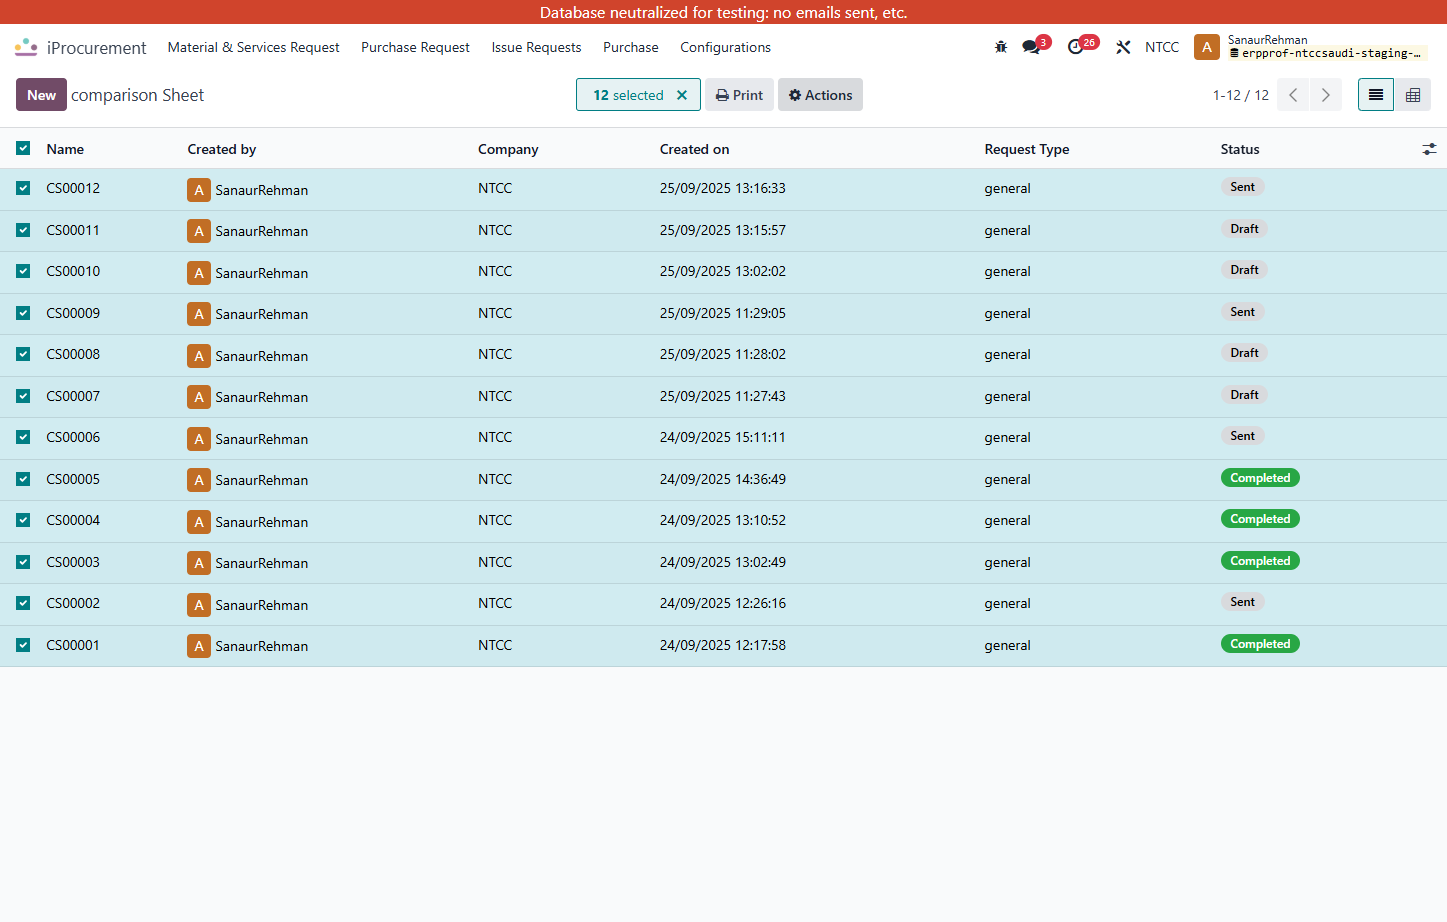Image resolution: width=1447 pixels, height=922 pixels.
Task: Uncheck the CS00007 row checkbox
Action: 23,396
